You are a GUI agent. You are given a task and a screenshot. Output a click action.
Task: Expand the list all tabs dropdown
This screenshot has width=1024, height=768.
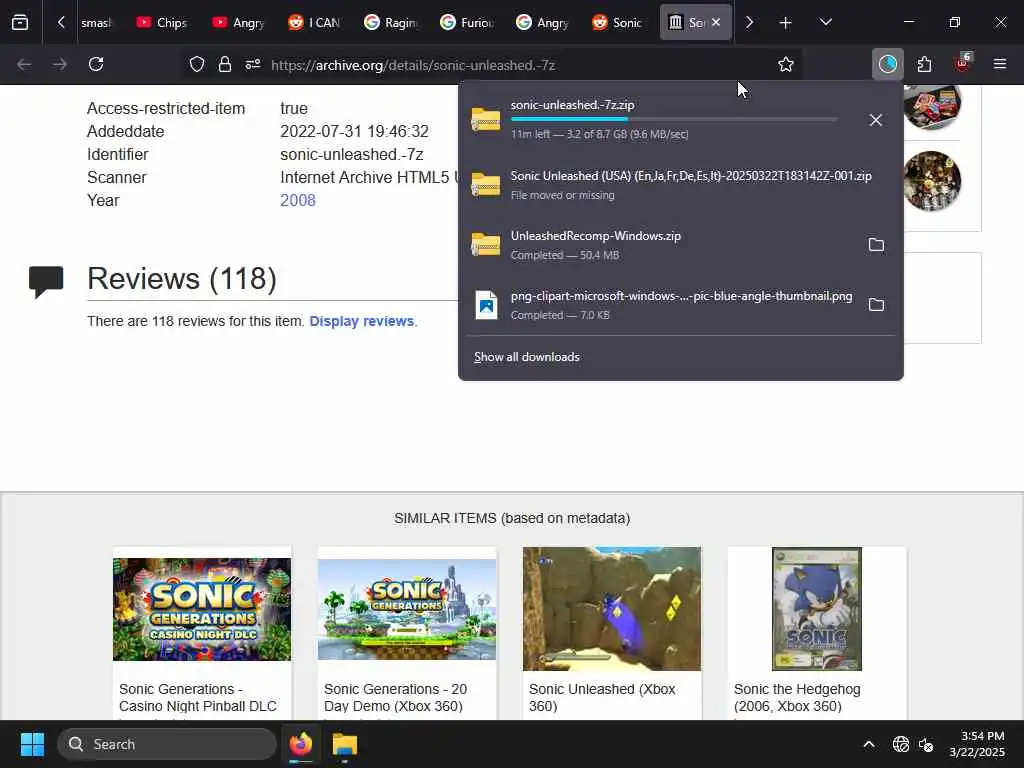(x=826, y=23)
